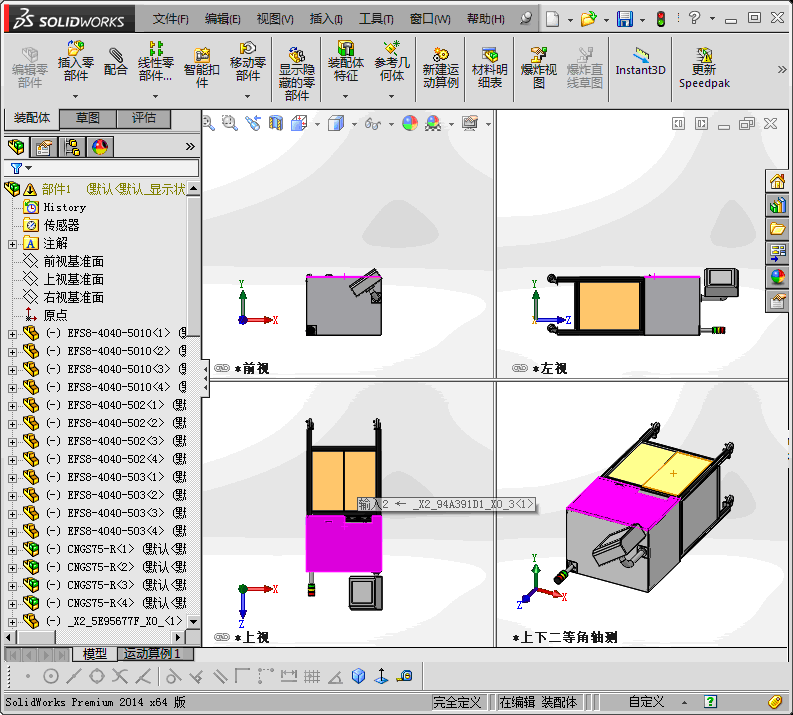This screenshot has height=715, width=793.
Task: Open Display Style dropdown arrow in view toolbar
Action: [x=354, y=124]
